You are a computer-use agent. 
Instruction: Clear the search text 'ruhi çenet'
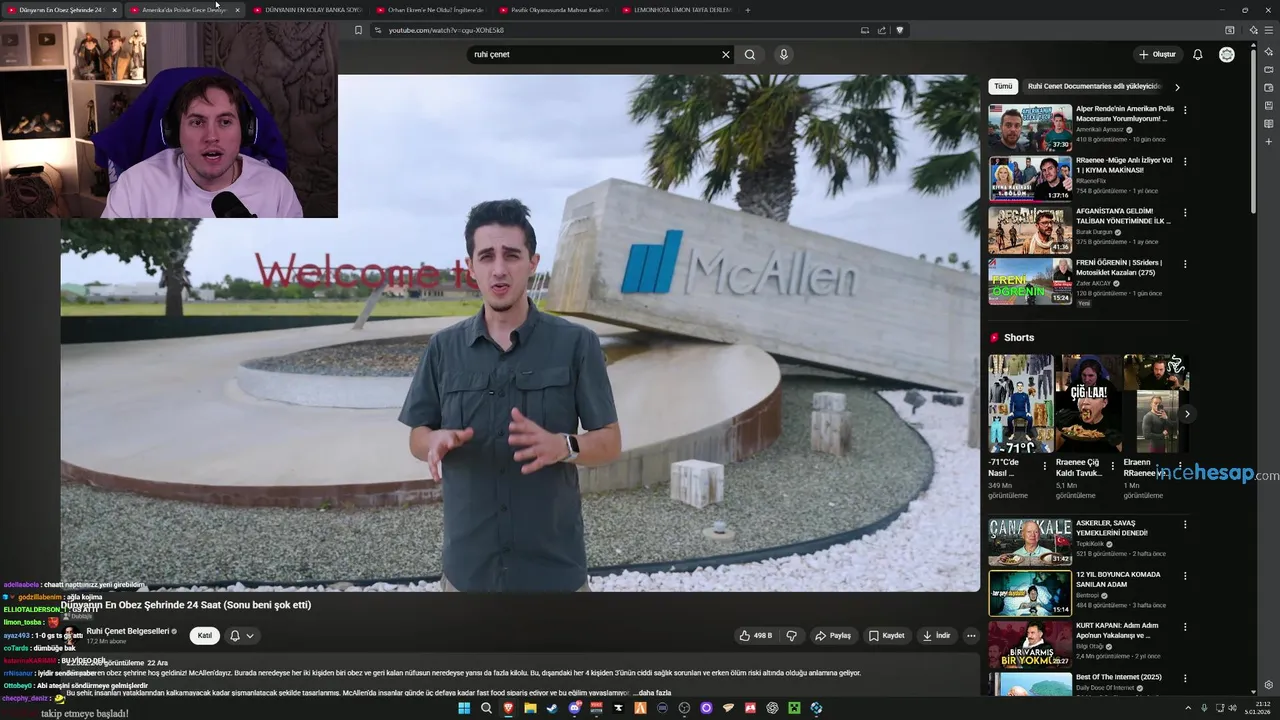(726, 54)
